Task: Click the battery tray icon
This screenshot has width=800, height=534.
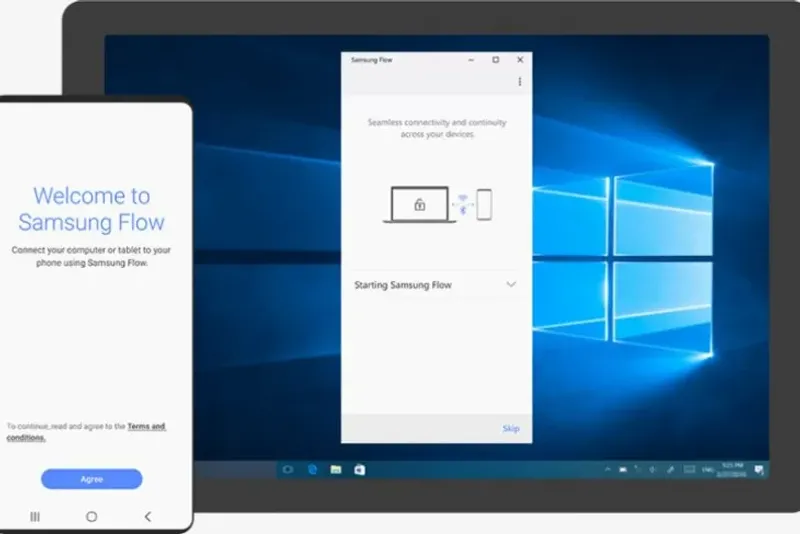Action: (x=623, y=469)
